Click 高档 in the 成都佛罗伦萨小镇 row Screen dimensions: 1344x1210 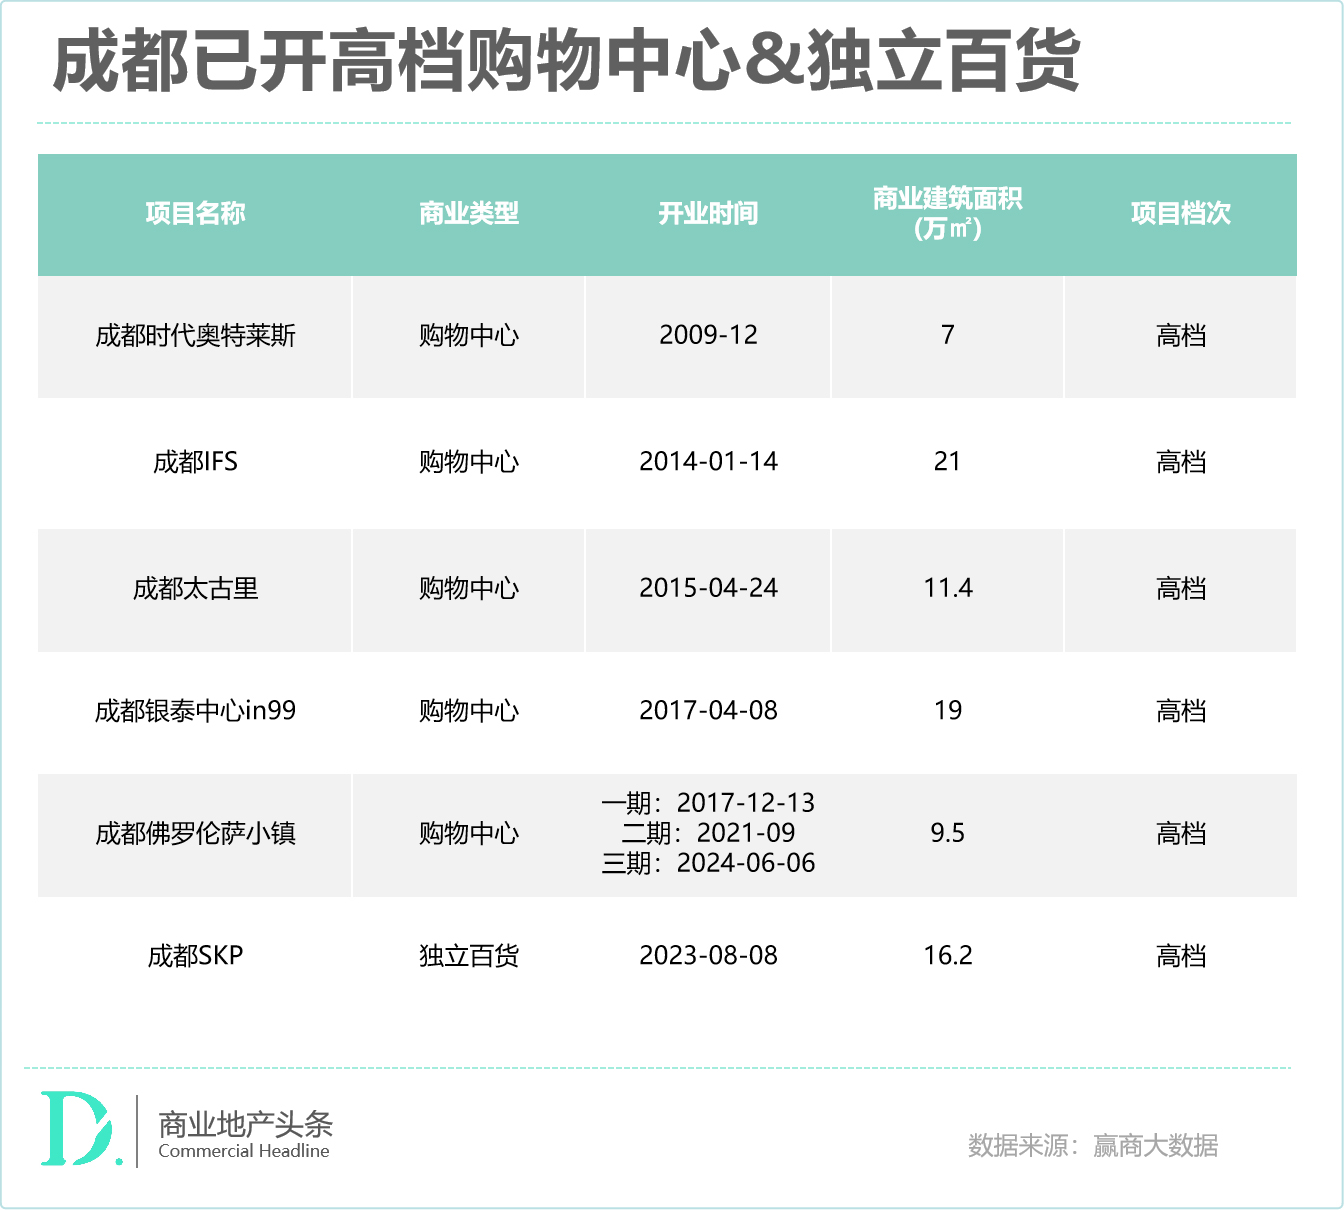tap(1181, 833)
